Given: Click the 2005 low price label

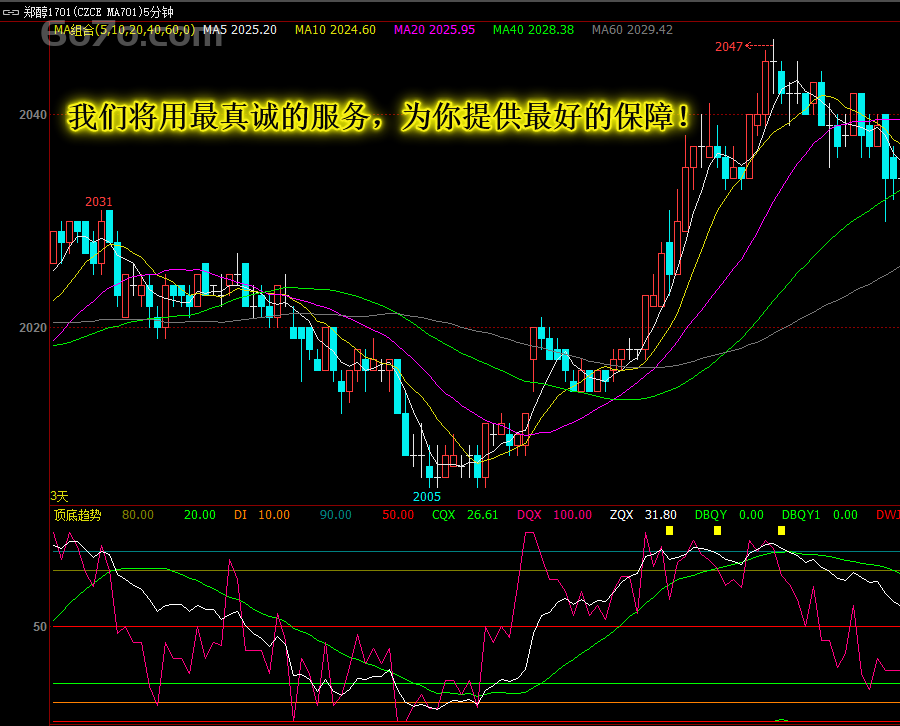Looking at the screenshot, I should (x=427, y=496).
